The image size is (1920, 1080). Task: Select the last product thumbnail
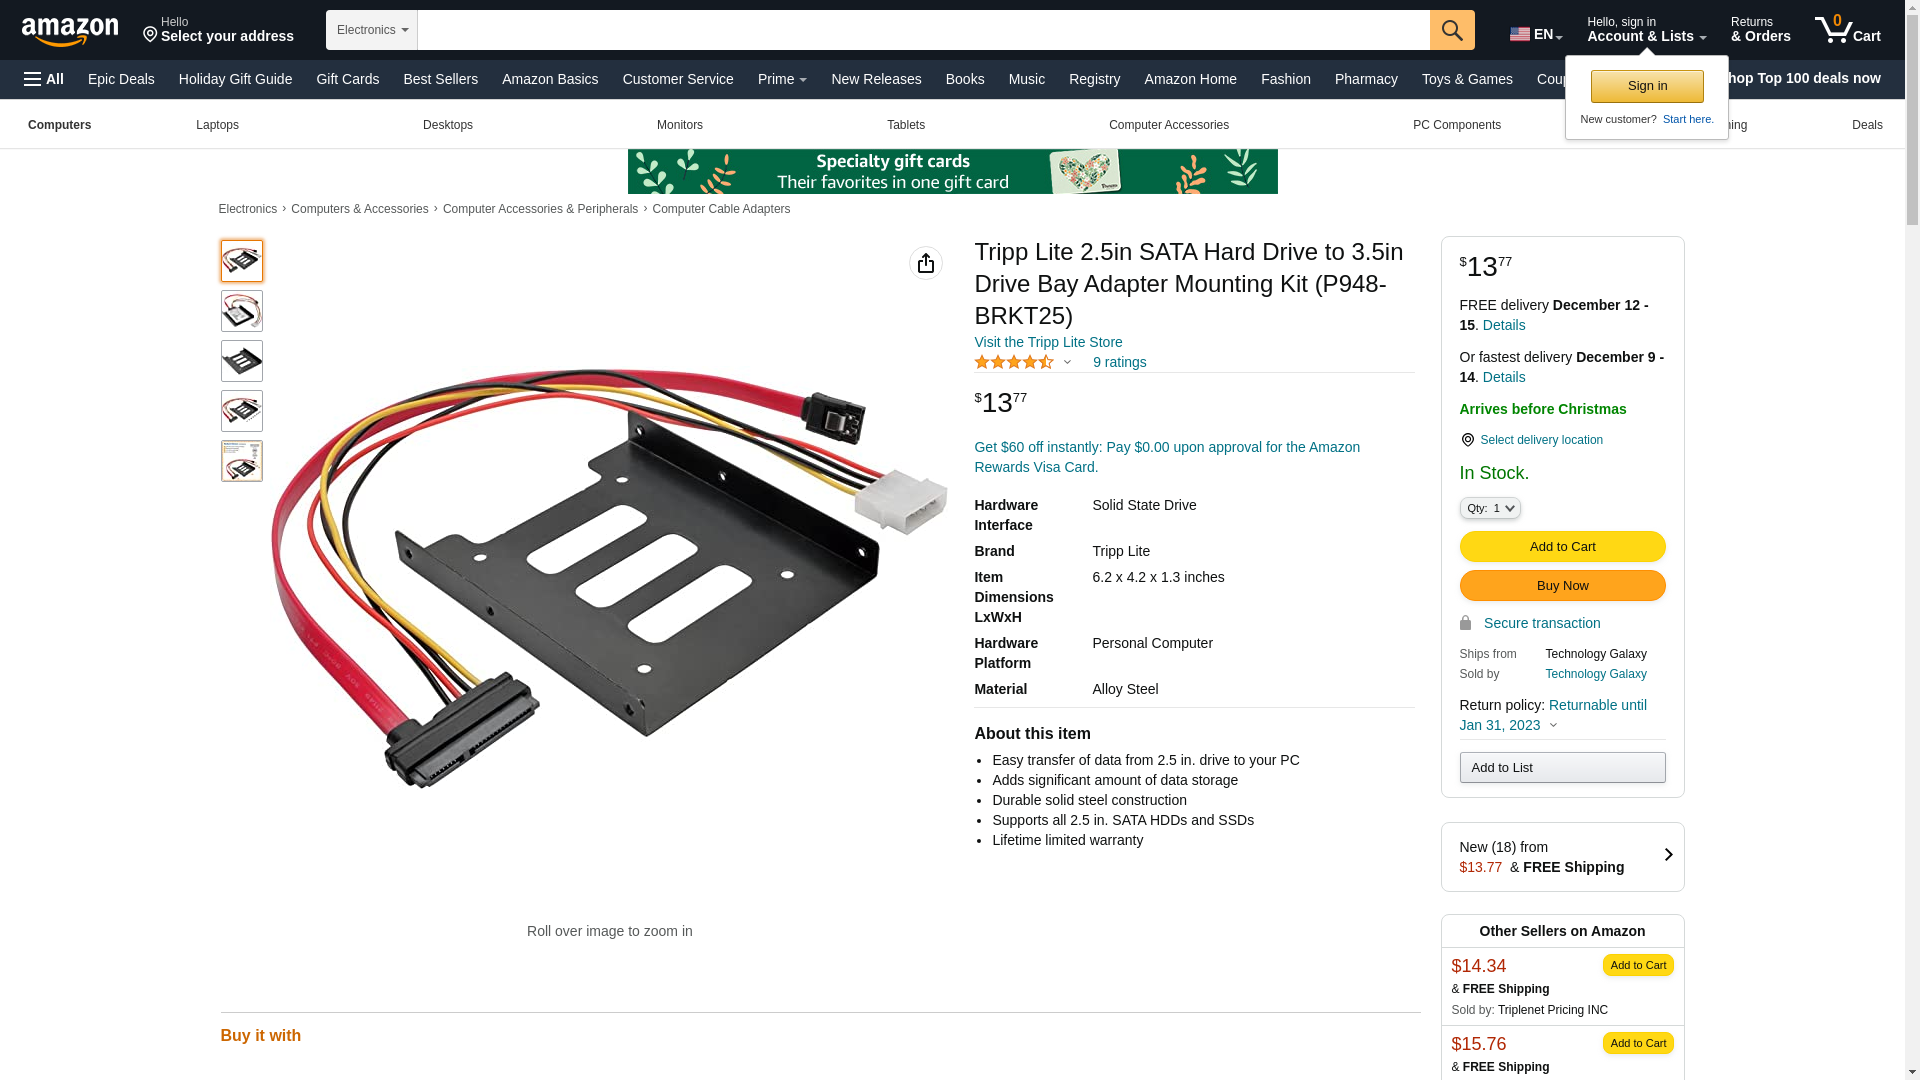coord(242,461)
